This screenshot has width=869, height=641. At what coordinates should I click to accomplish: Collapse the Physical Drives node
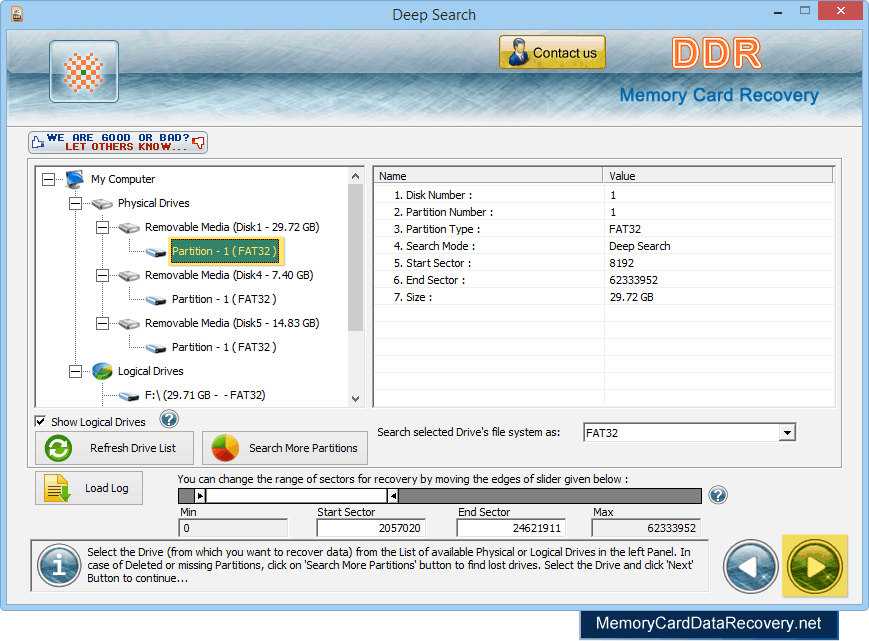click(x=75, y=203)
